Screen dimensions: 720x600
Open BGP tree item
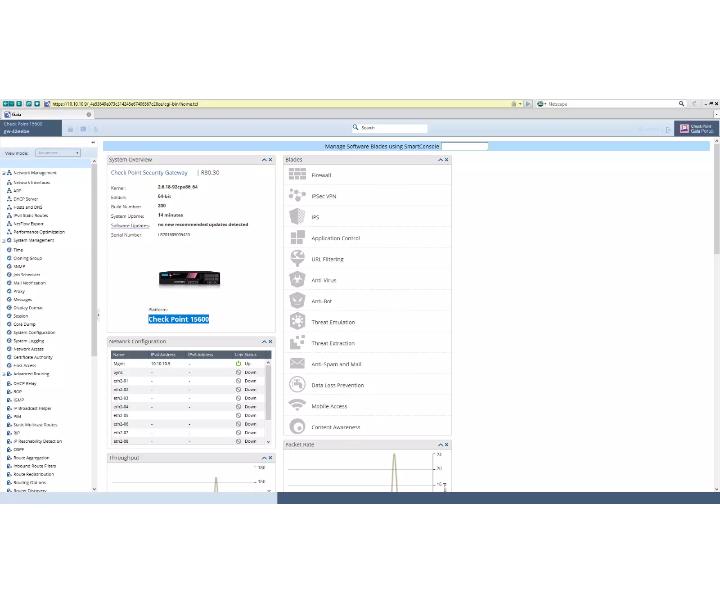pyautogui.click(x=17, y=391)
